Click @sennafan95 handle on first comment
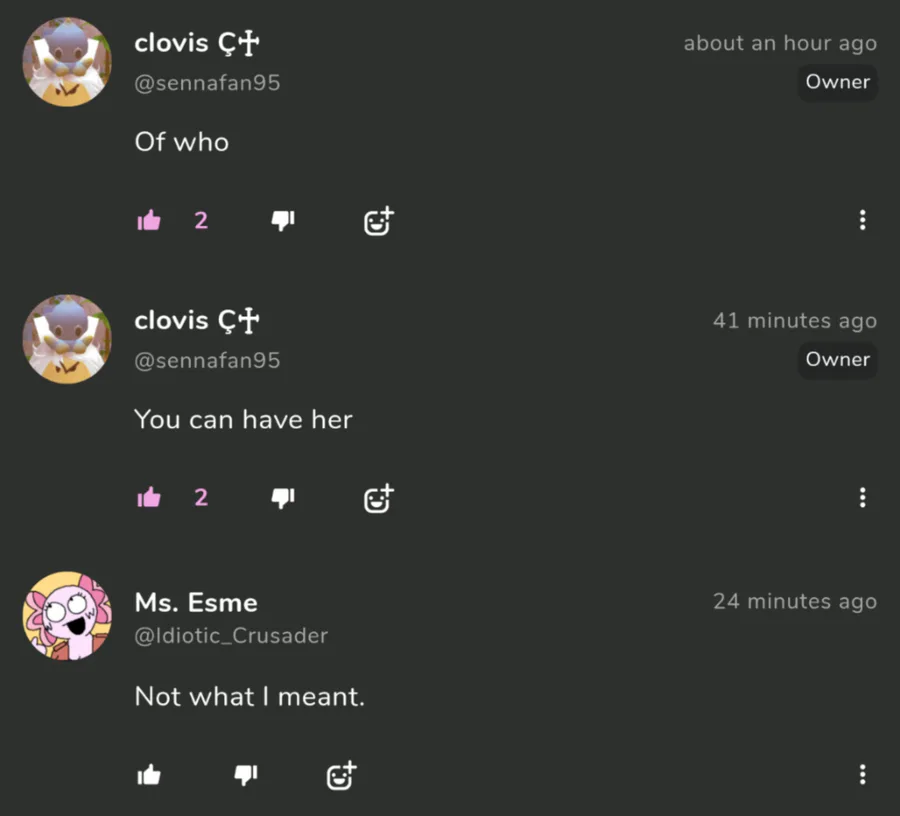The image size is (900, 816). point(207,83)
